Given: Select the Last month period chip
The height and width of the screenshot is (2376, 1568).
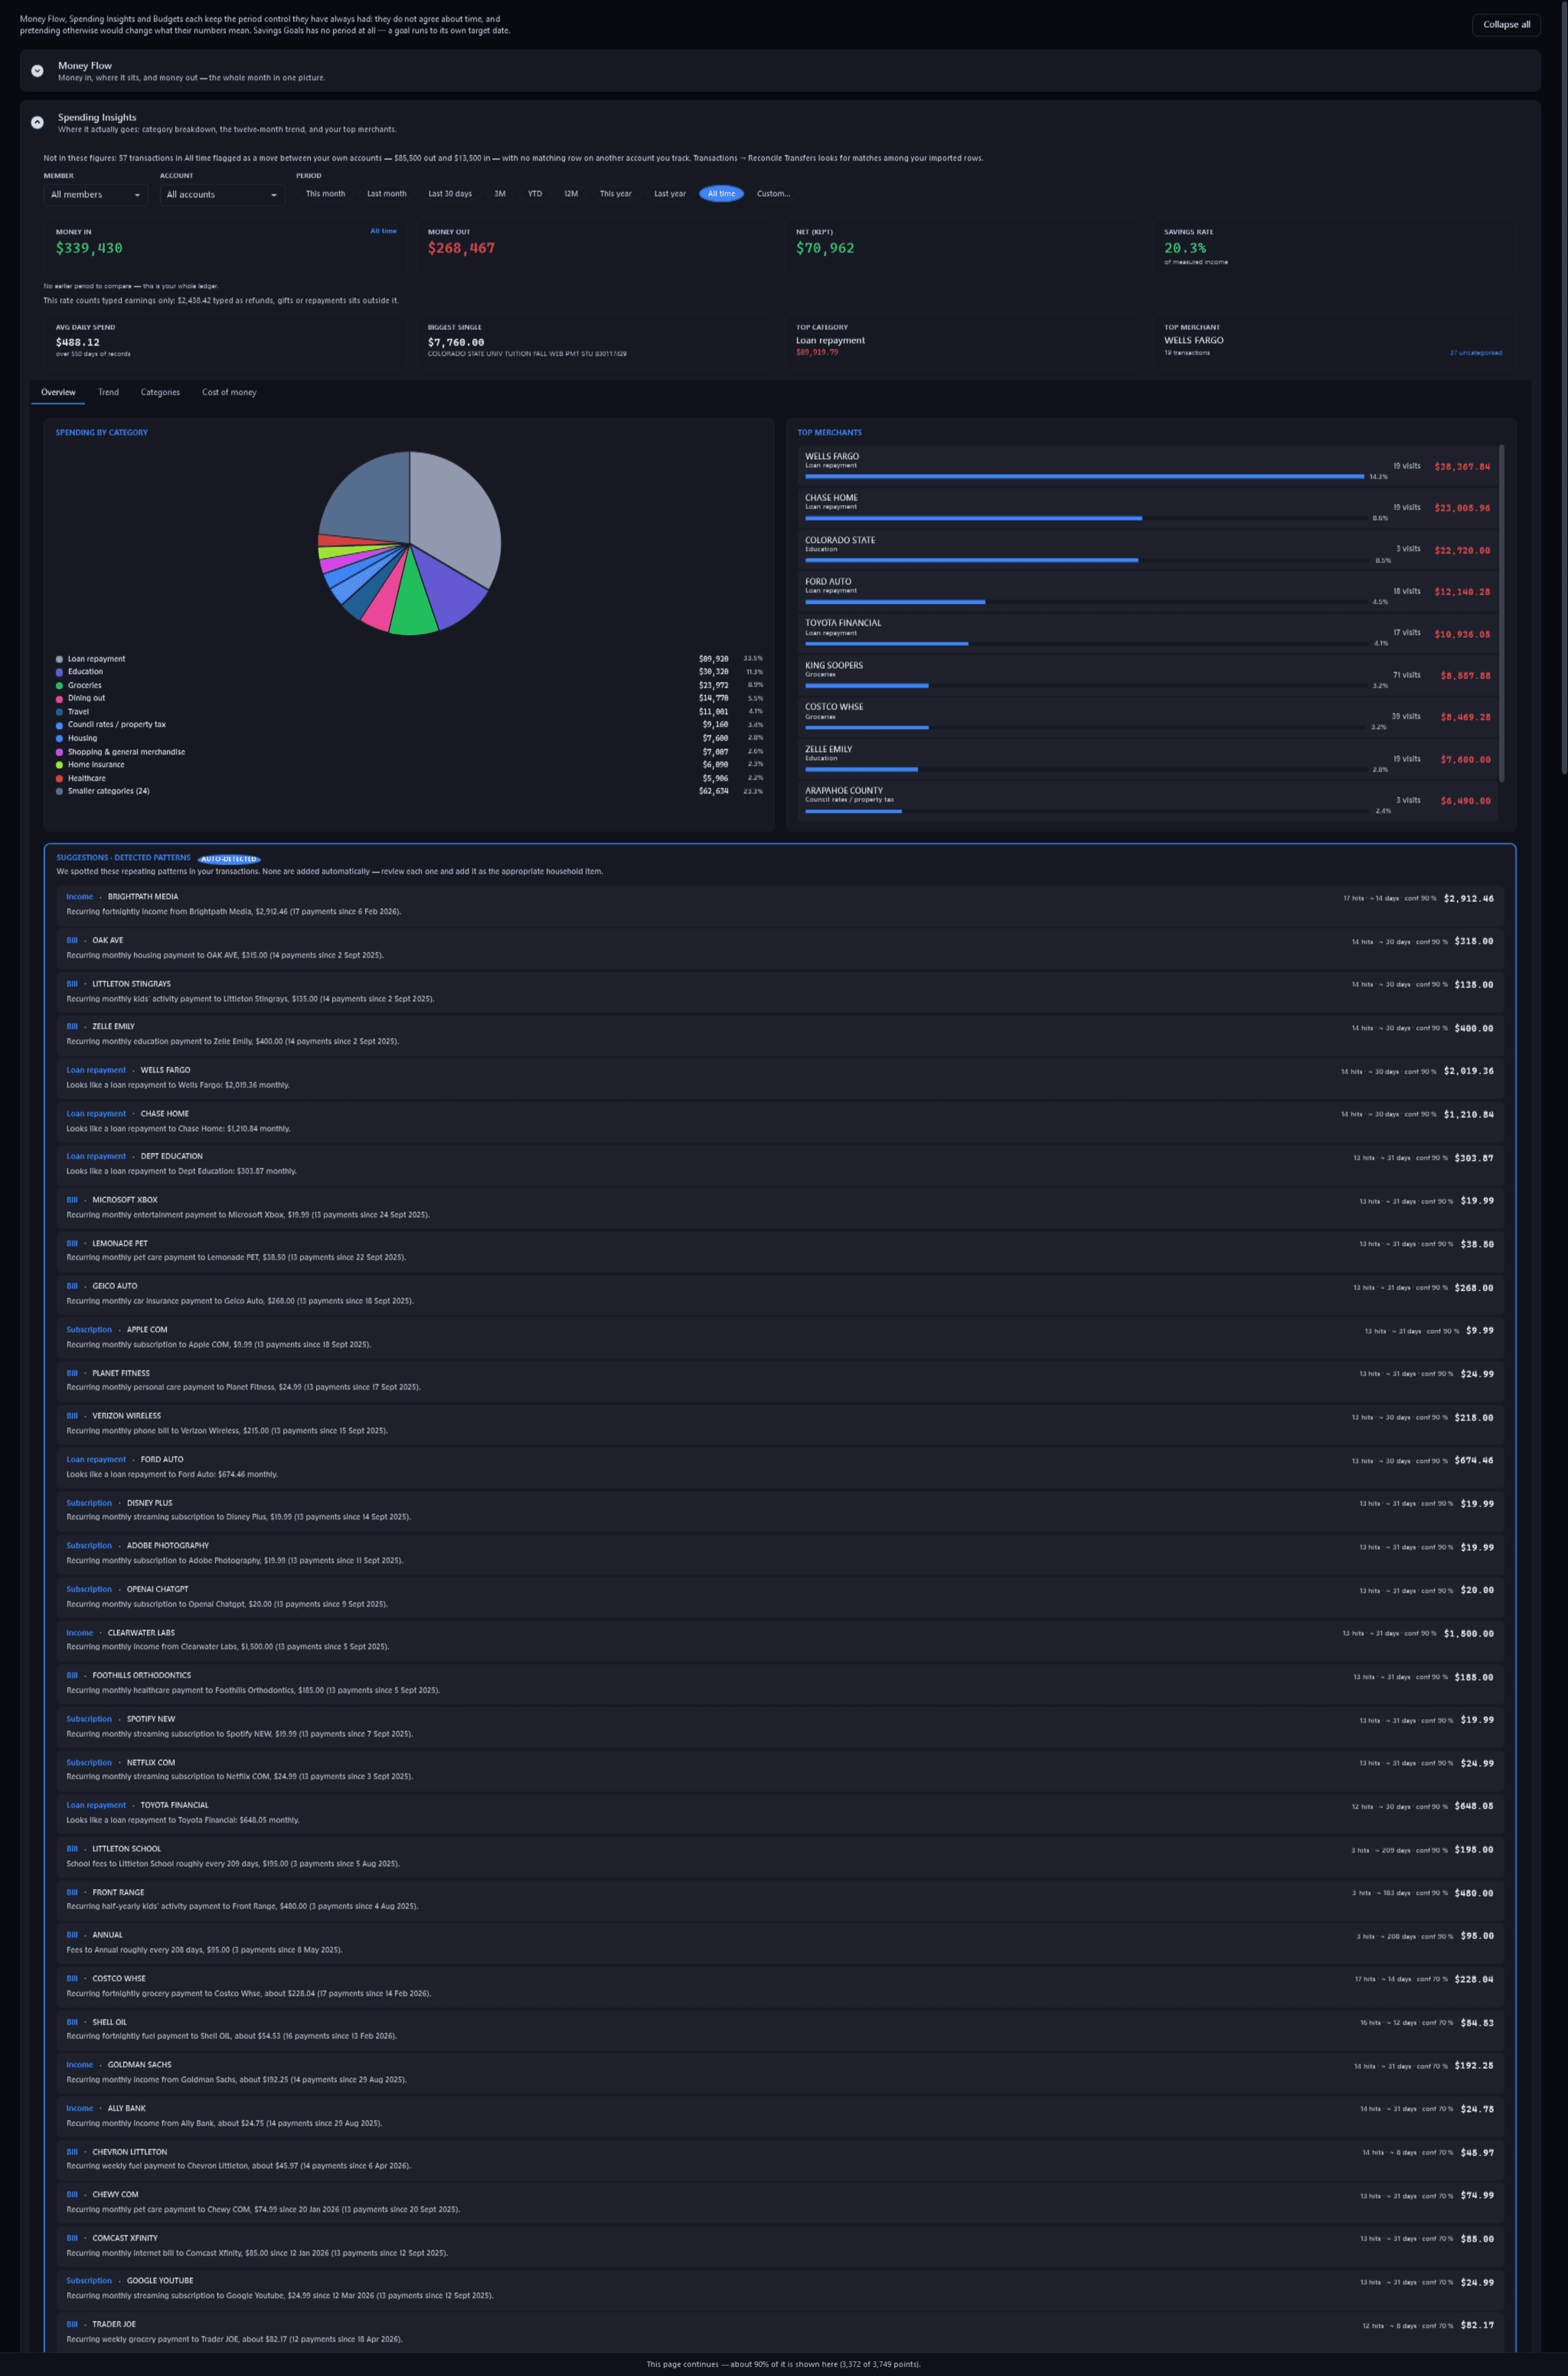Looking at the screenshot, I should (386, 194).
